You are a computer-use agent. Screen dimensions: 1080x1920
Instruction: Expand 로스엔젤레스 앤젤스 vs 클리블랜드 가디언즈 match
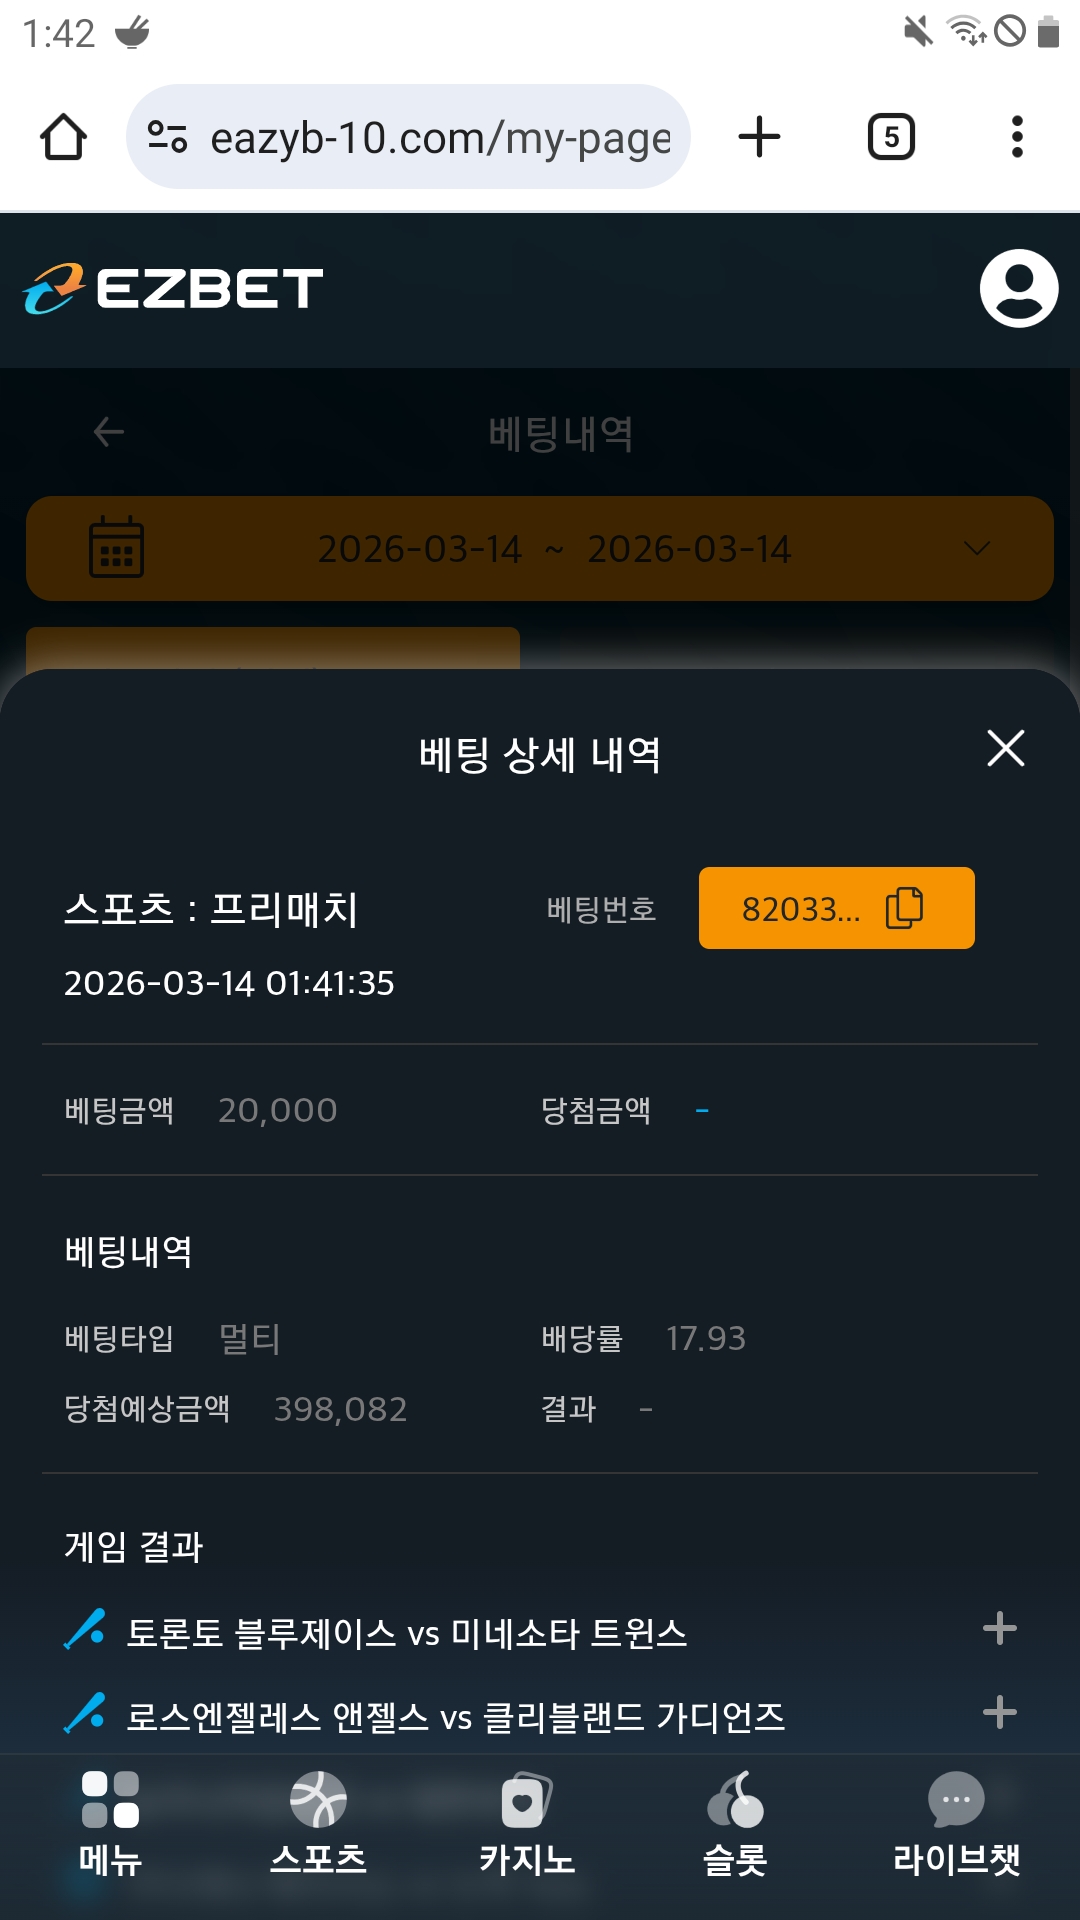tap(999, 1713)
